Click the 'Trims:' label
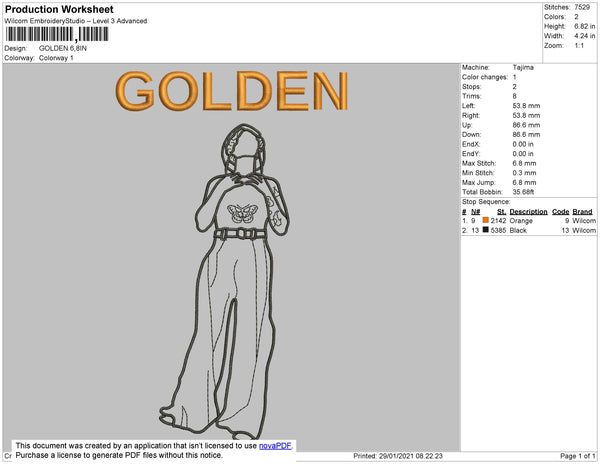Viewport: 600px width, 464px height. pyautogui.click(x=471, y=96)
